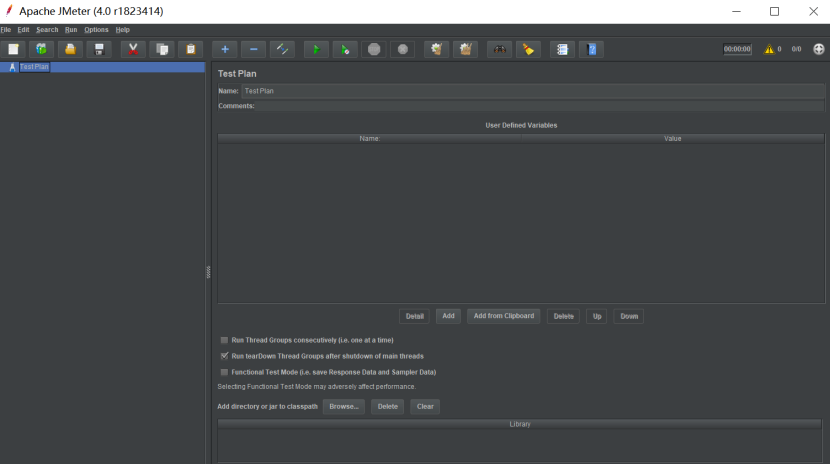Uncheck Run tearDown Thread Groups checkbox

point(224,356)
